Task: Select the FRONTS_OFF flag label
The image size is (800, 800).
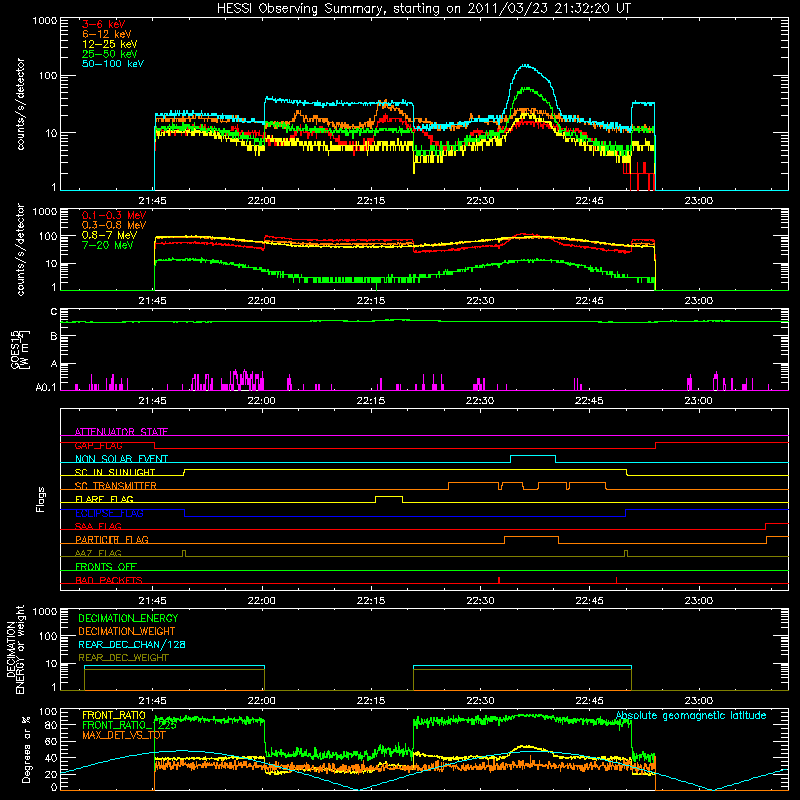Action: click(106, 566)
